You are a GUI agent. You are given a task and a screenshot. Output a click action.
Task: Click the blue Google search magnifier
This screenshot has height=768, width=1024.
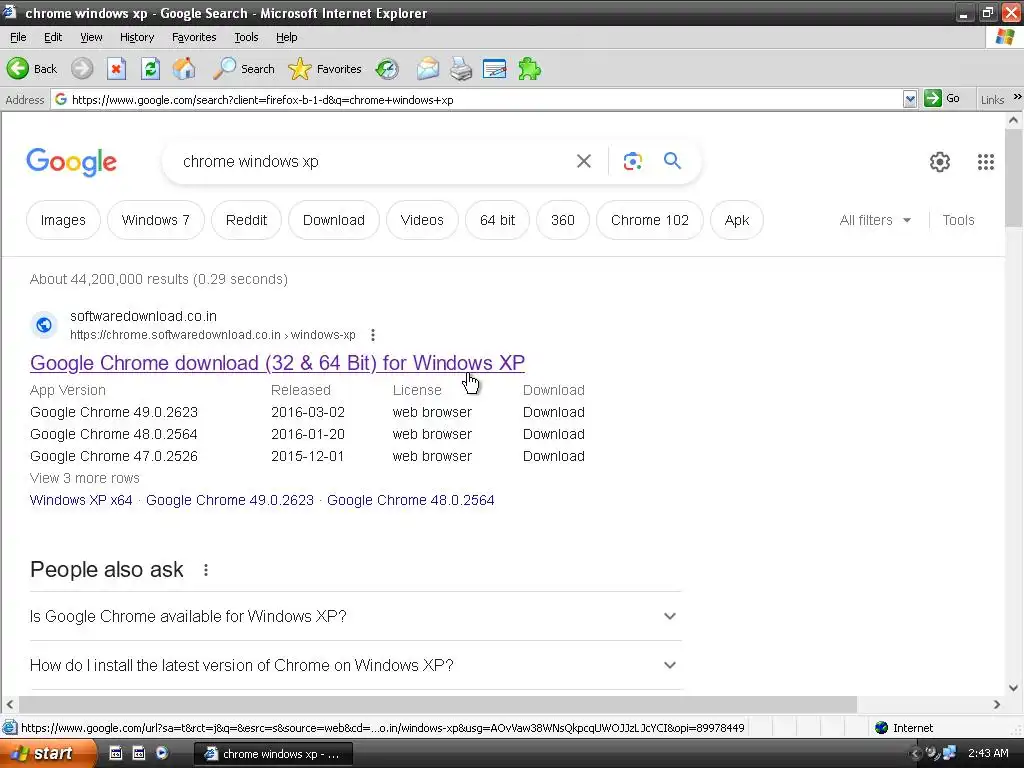click(x=673, y=161)
